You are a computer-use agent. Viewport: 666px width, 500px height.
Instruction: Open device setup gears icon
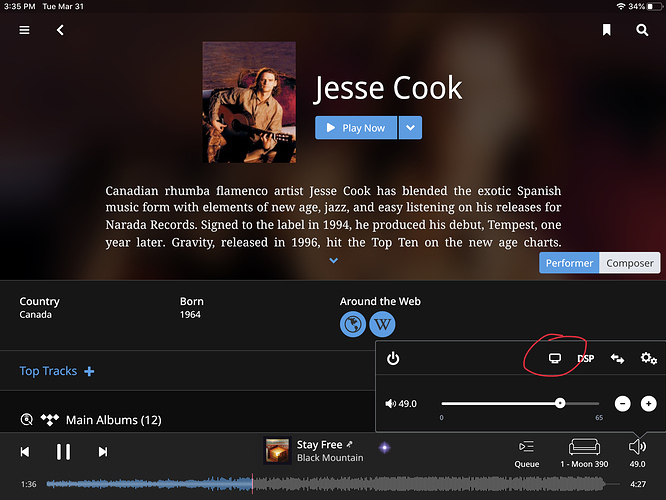[649, 358]
